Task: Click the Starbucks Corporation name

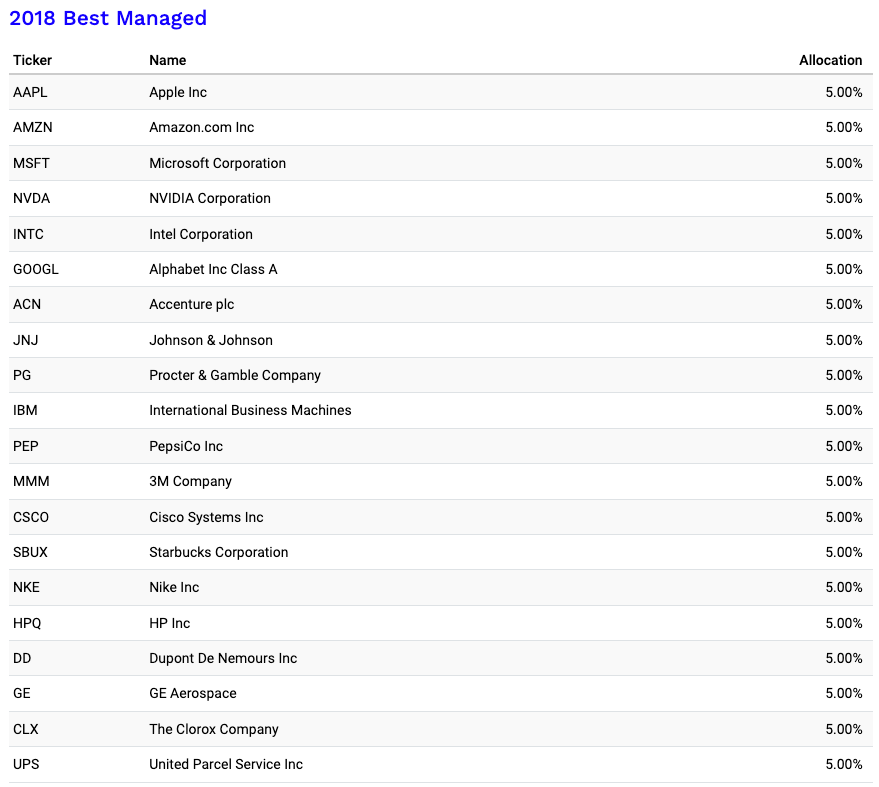Action: pyautogui.click(x=219, y=552)
